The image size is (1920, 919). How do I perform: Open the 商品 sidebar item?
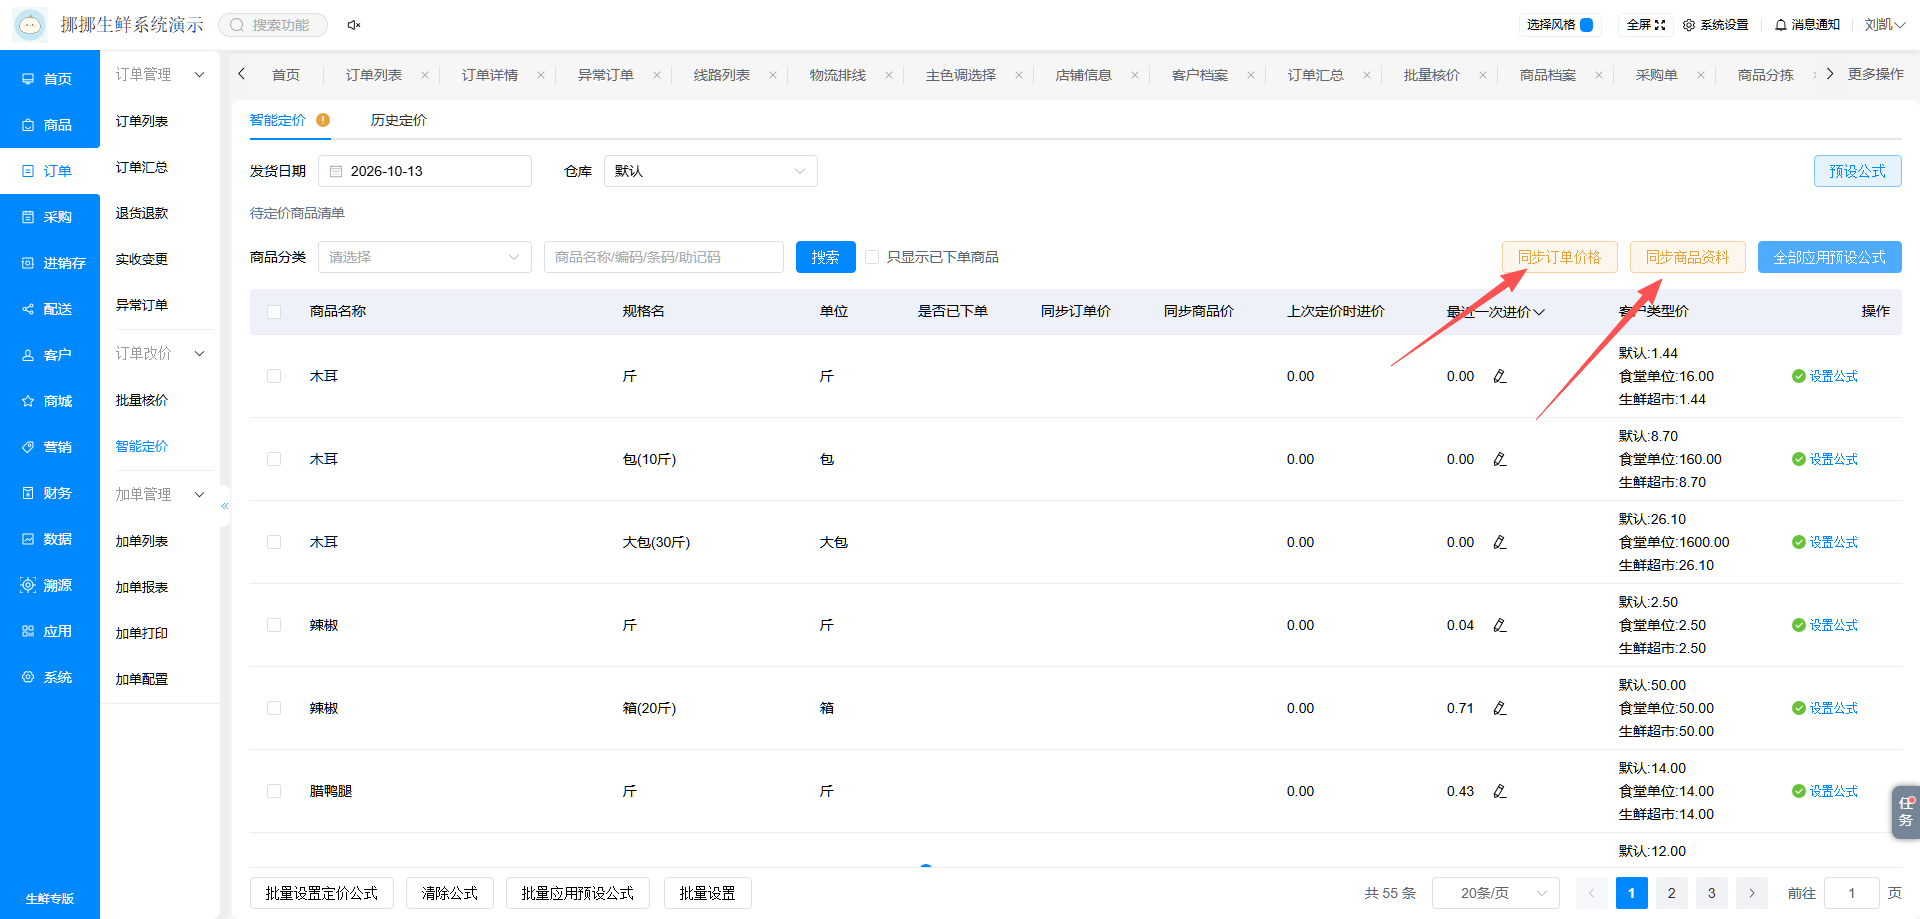[x=48, y=125]
